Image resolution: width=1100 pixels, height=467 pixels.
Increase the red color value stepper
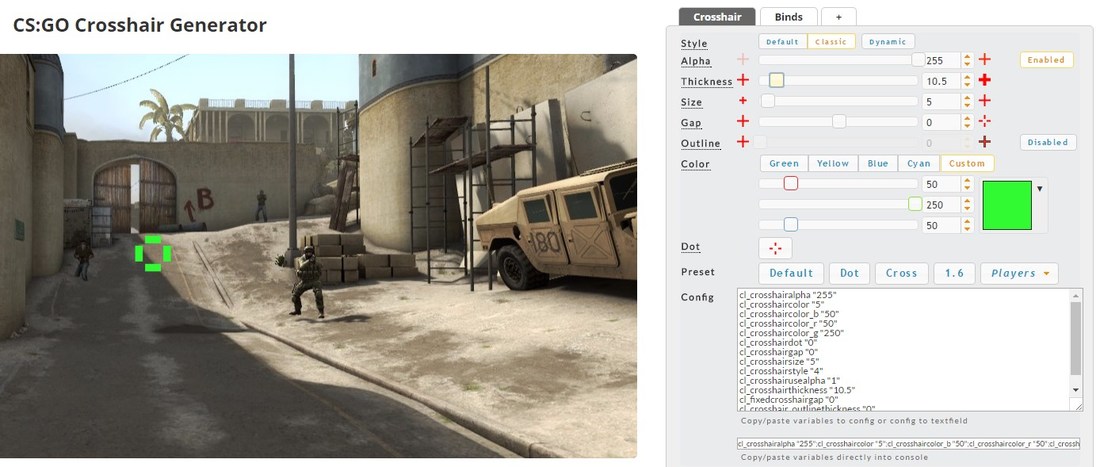(967, 181)
